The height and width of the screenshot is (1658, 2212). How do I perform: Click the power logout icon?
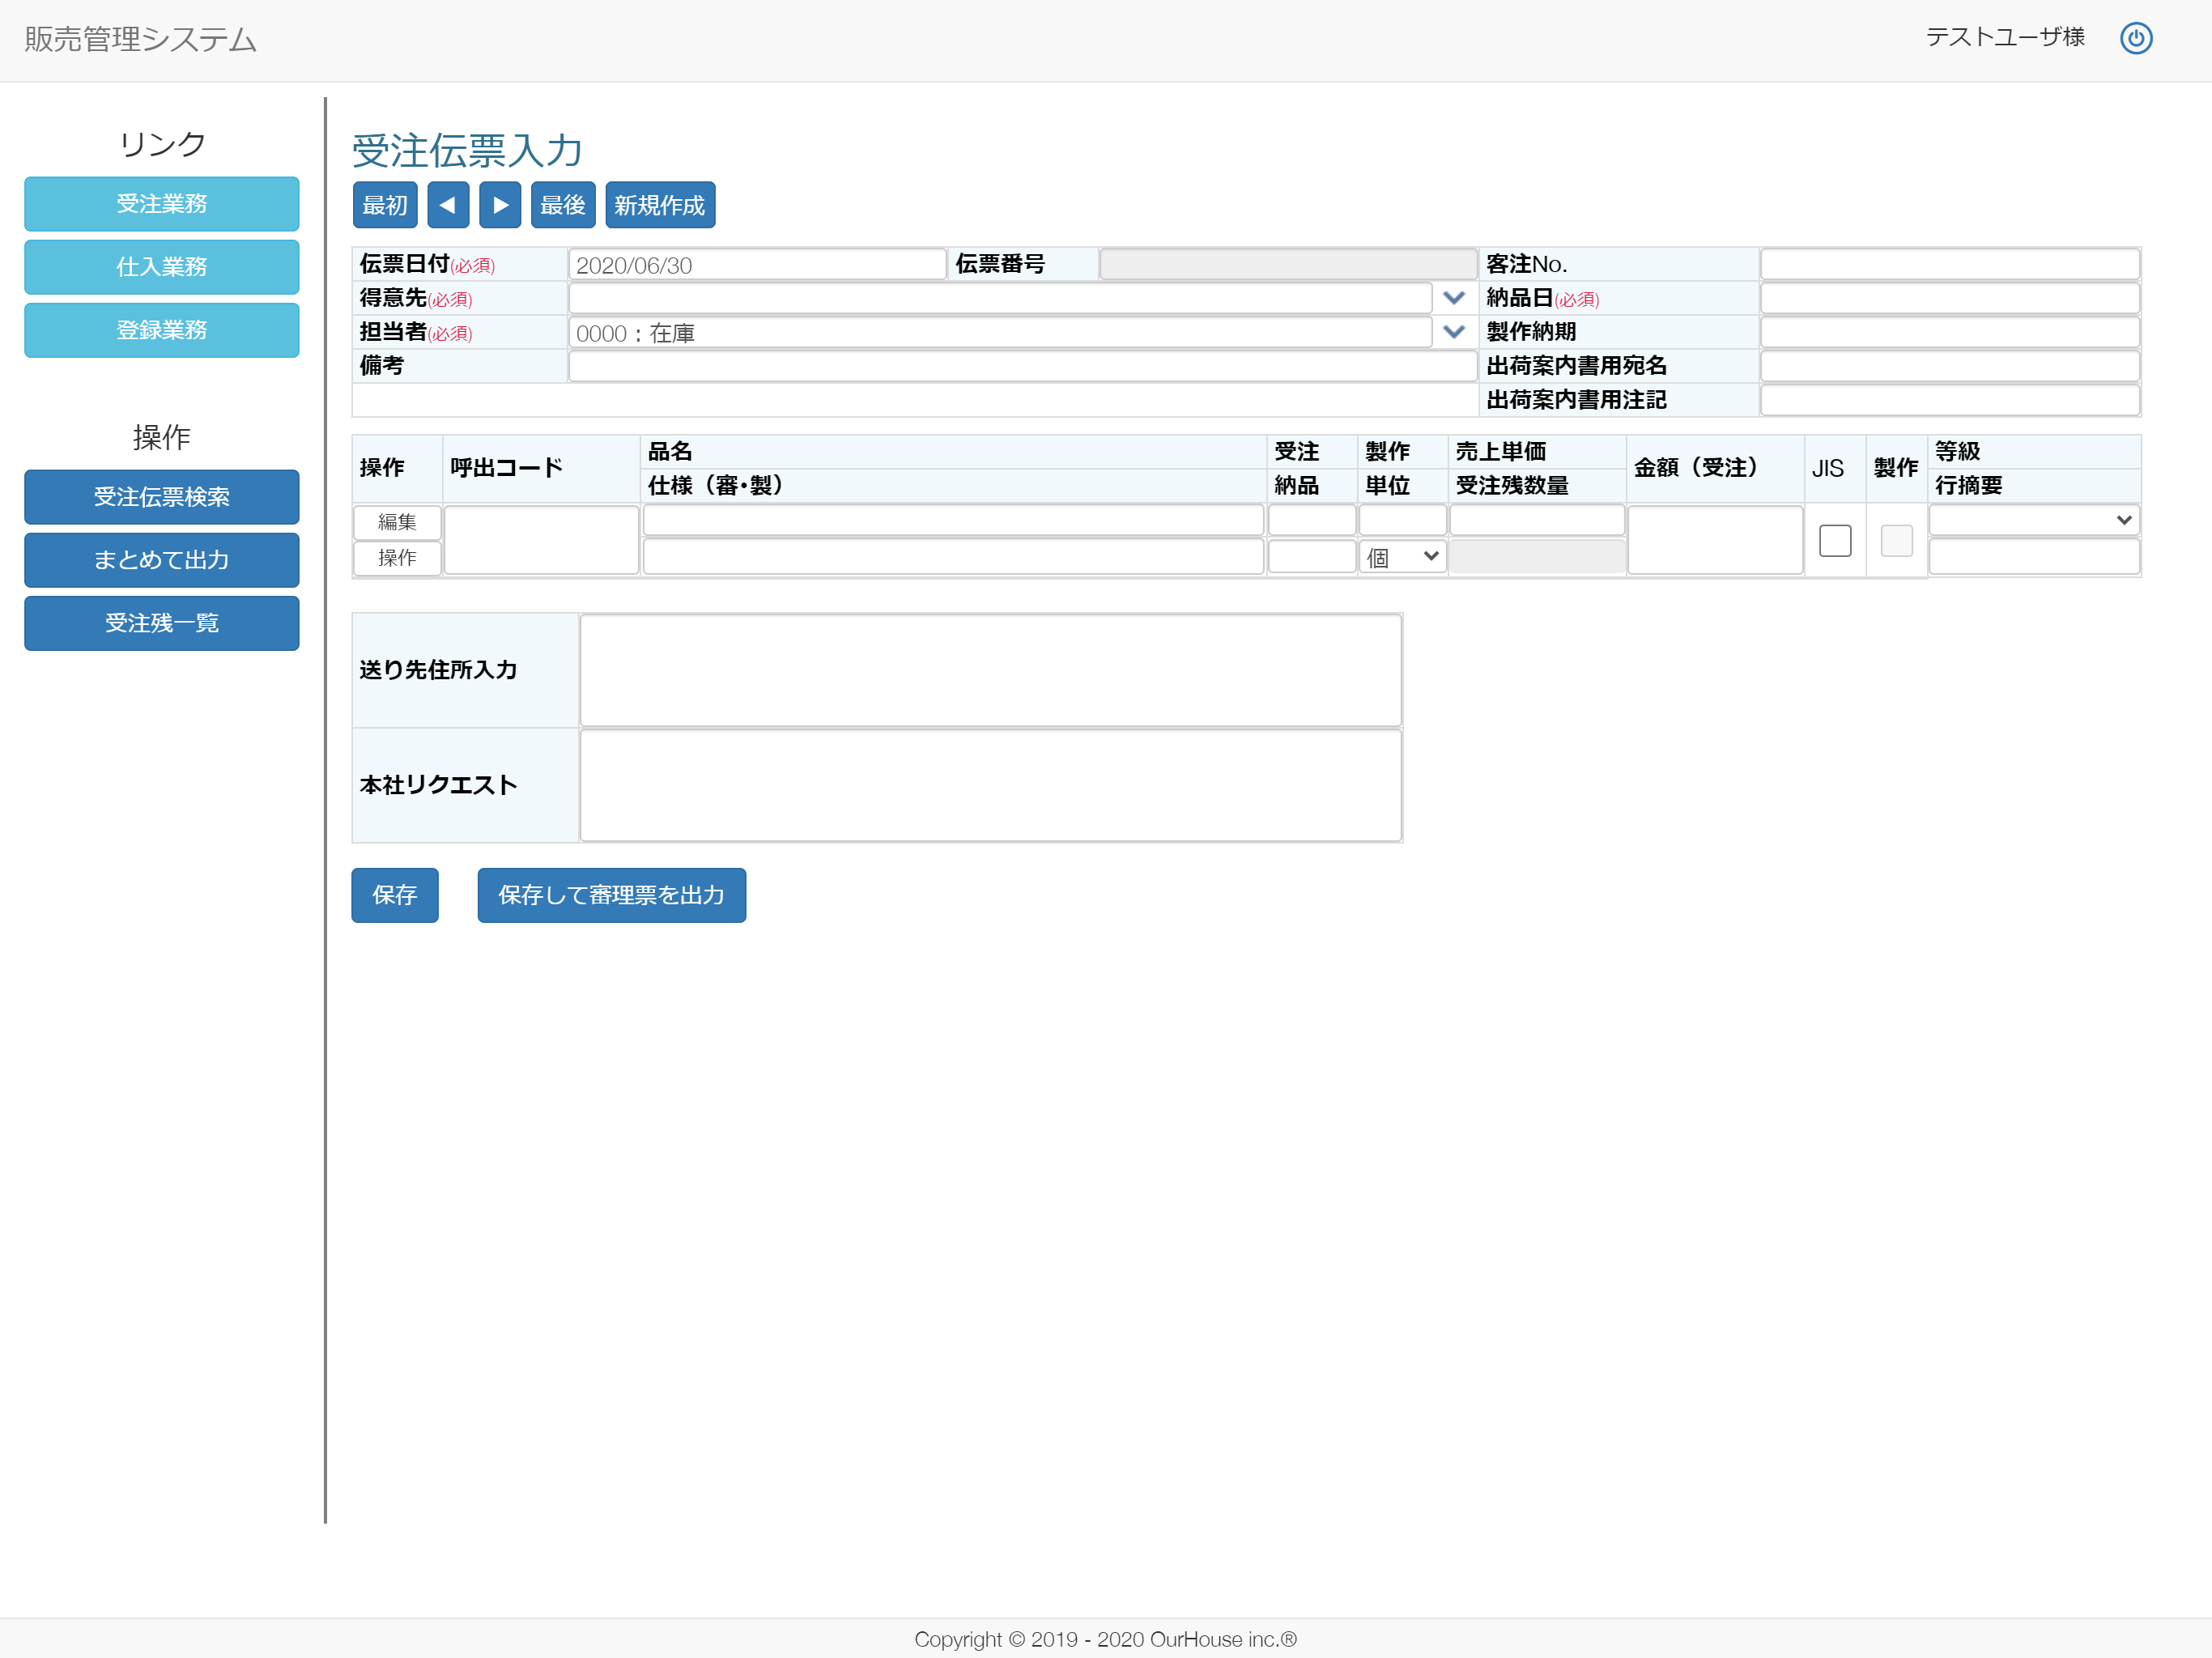(x=2135, y=38)
